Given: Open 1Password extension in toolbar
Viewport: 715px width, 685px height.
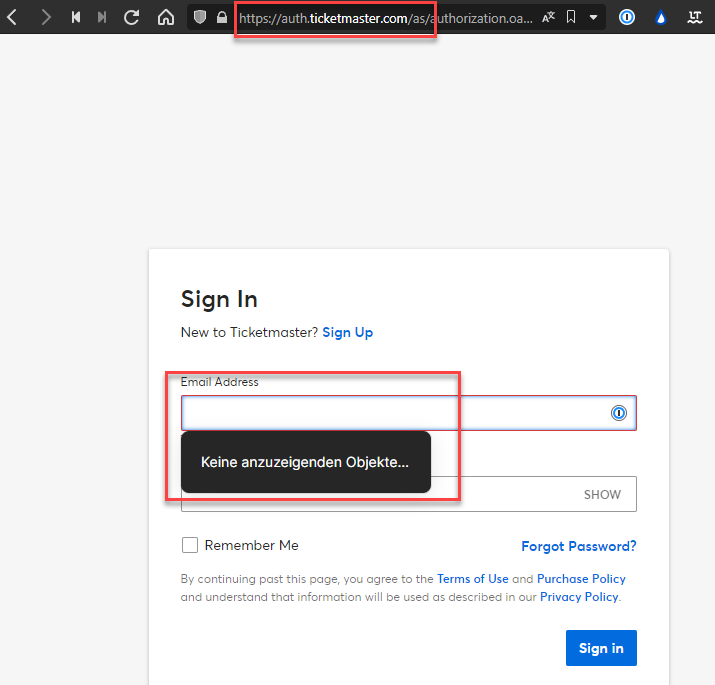Looking at the screenshot, I should (x=627, y=17).
